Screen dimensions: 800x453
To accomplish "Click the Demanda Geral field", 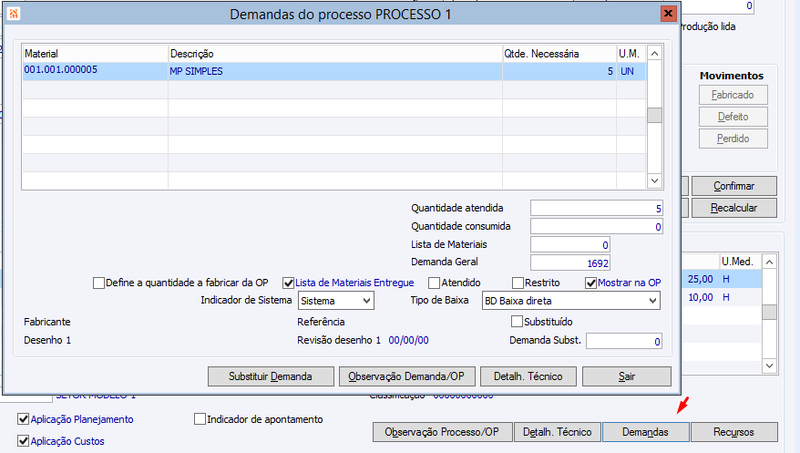I will coord(570,263).
